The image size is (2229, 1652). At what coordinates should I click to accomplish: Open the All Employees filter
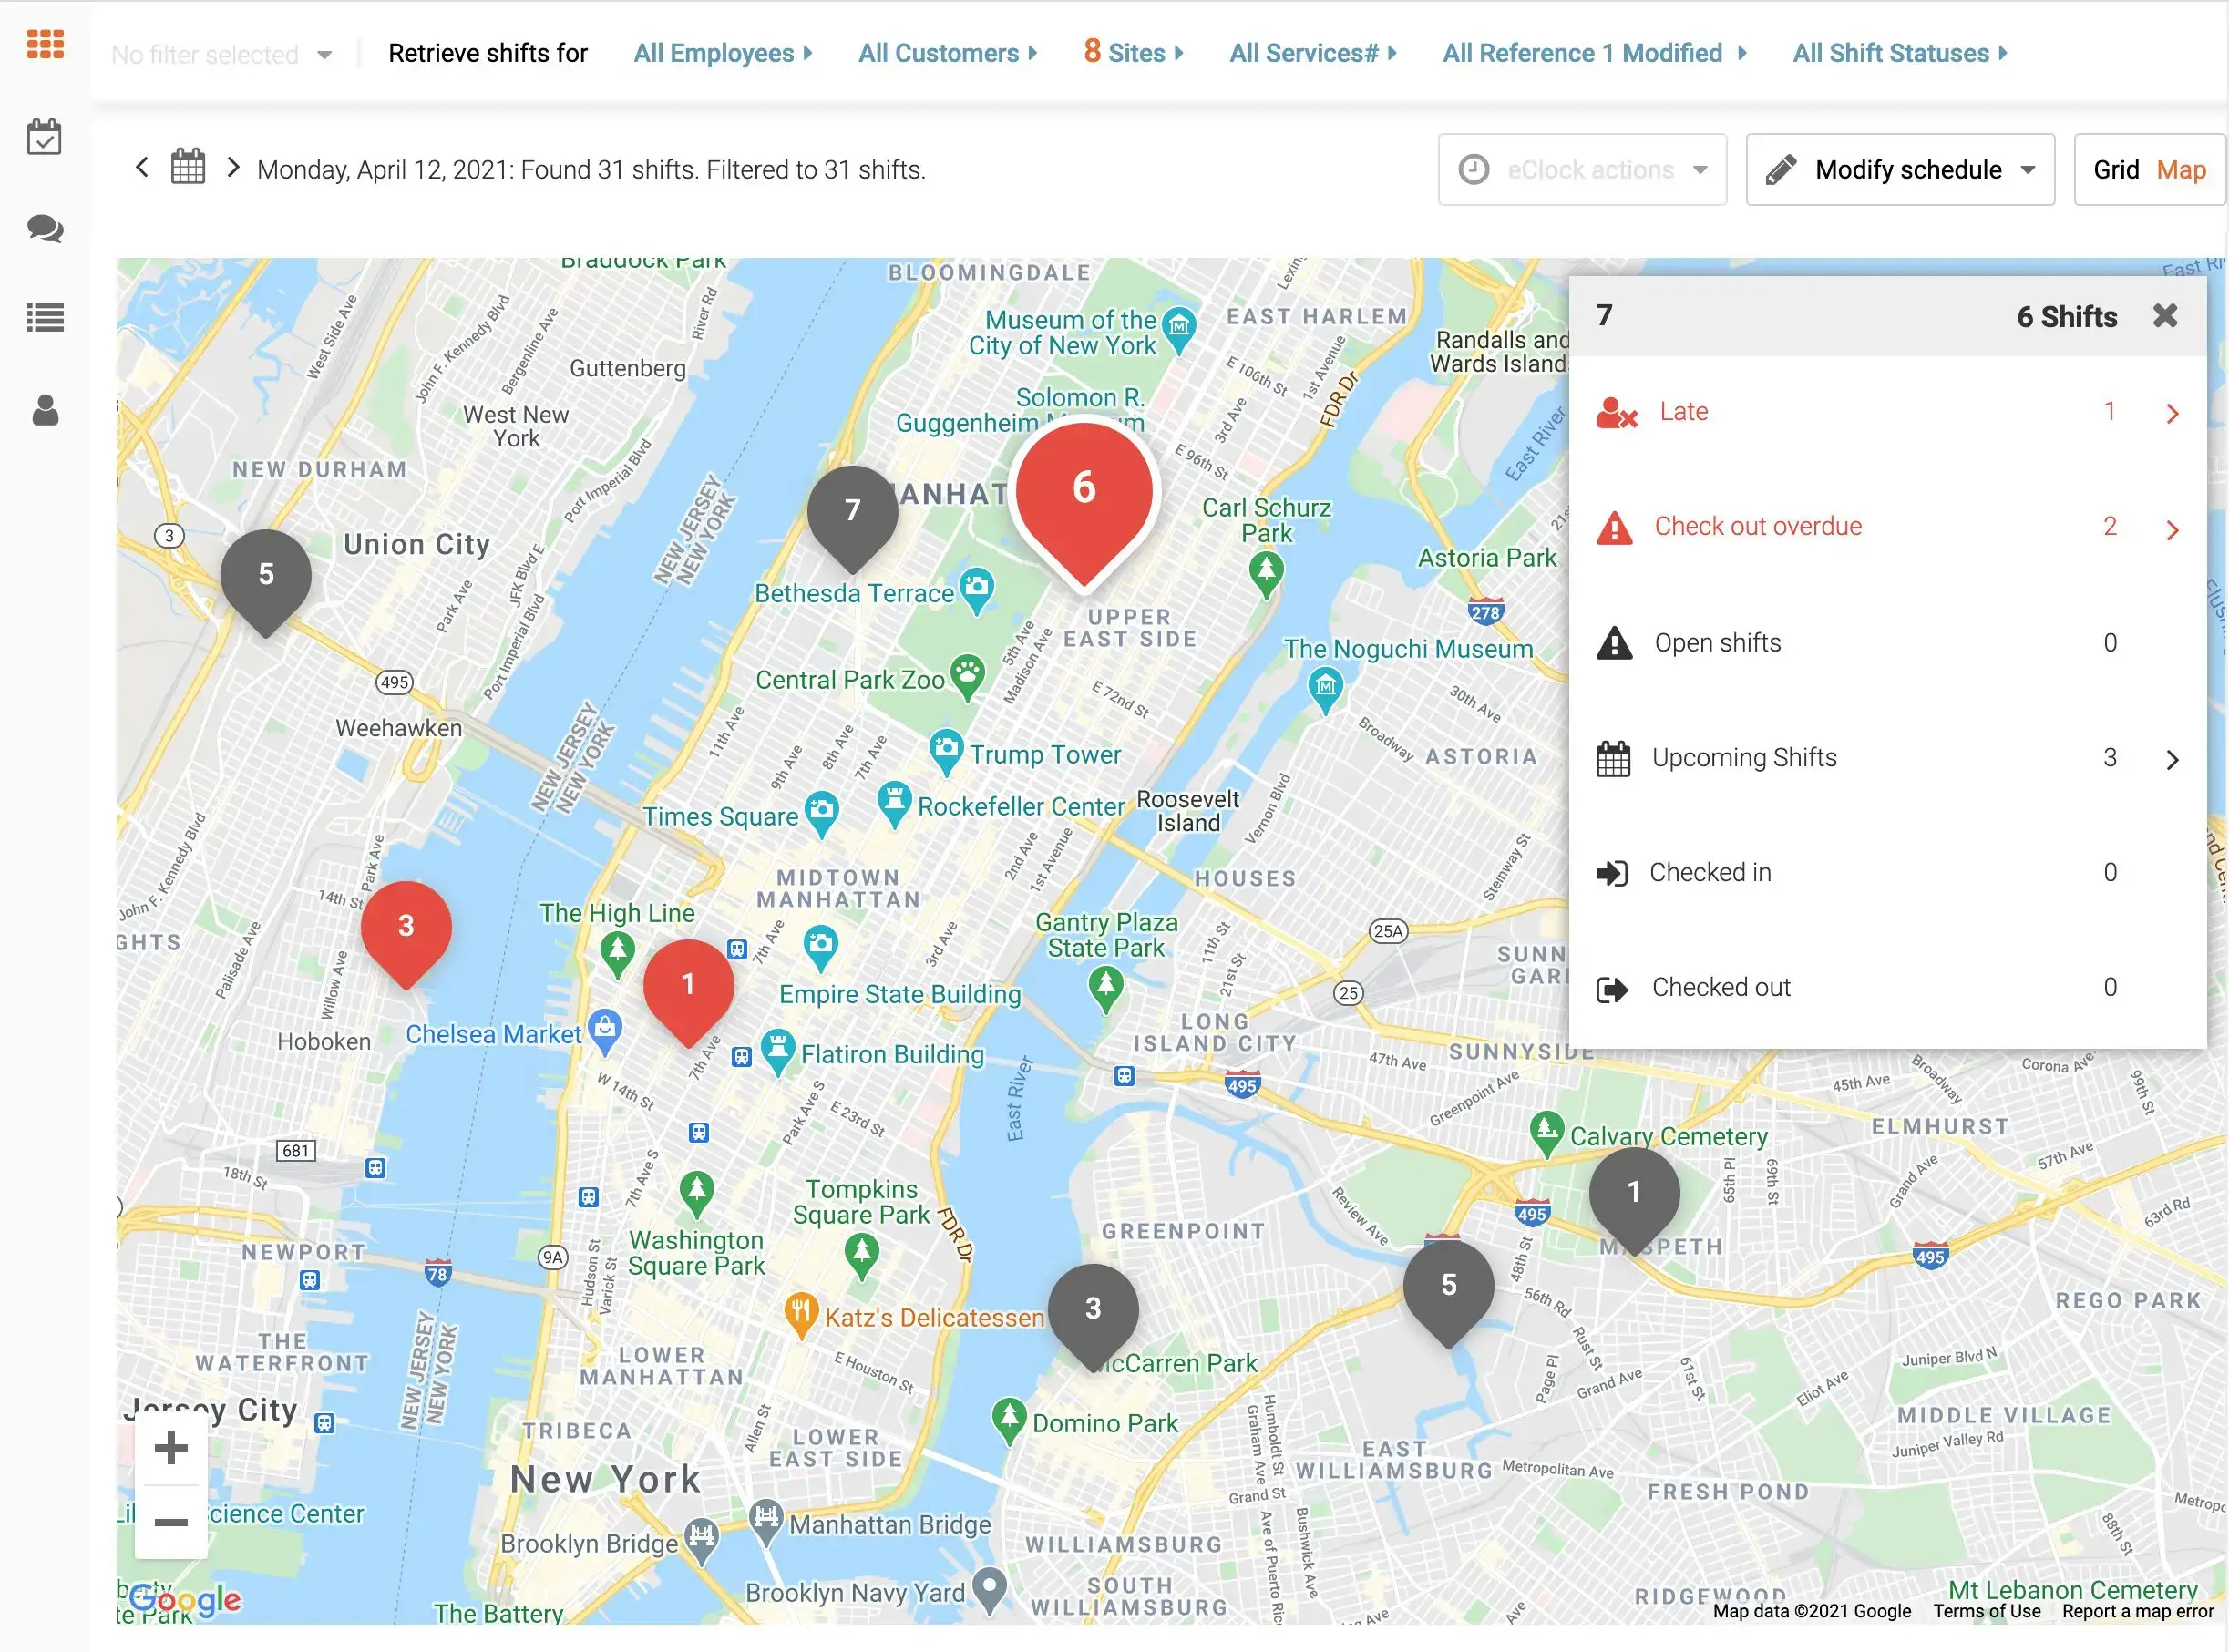(723, 53)
